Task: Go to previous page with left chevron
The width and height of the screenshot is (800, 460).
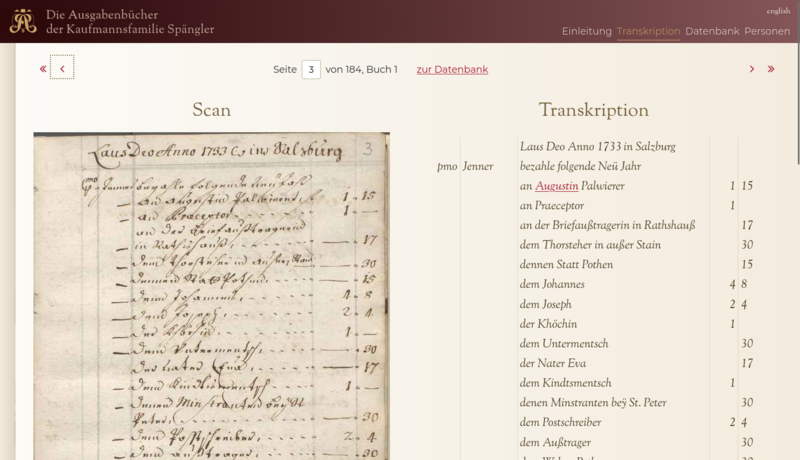Action: point(62,69)
